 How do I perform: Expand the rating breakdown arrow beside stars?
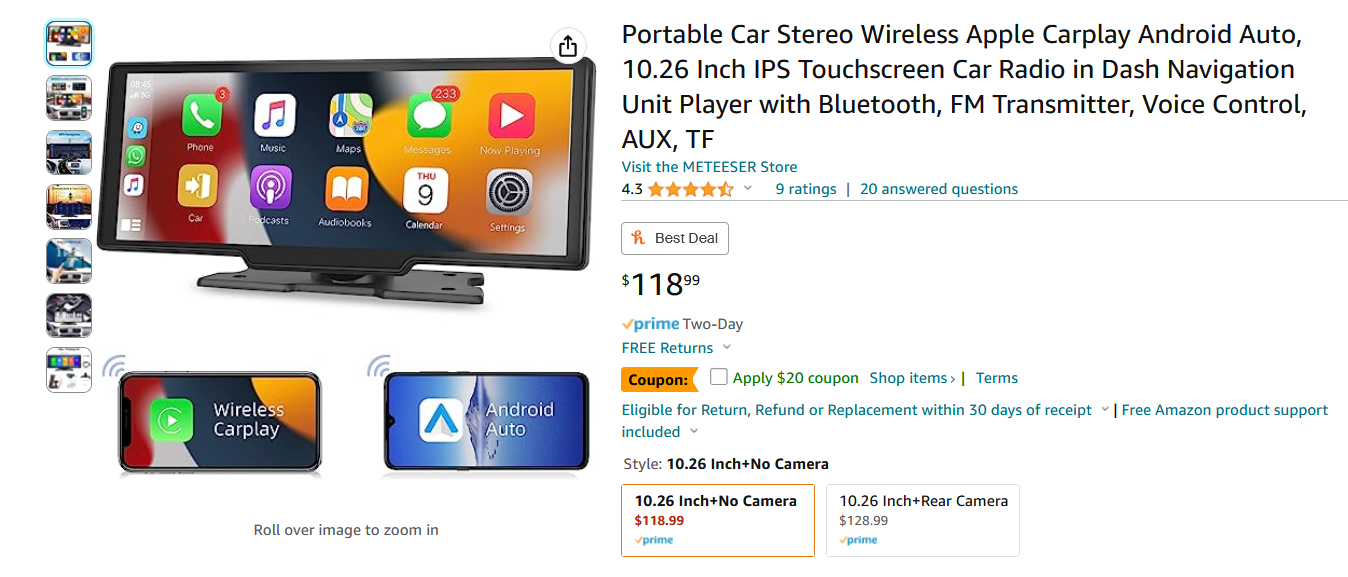pyautogui.click(x=747, y=188)
